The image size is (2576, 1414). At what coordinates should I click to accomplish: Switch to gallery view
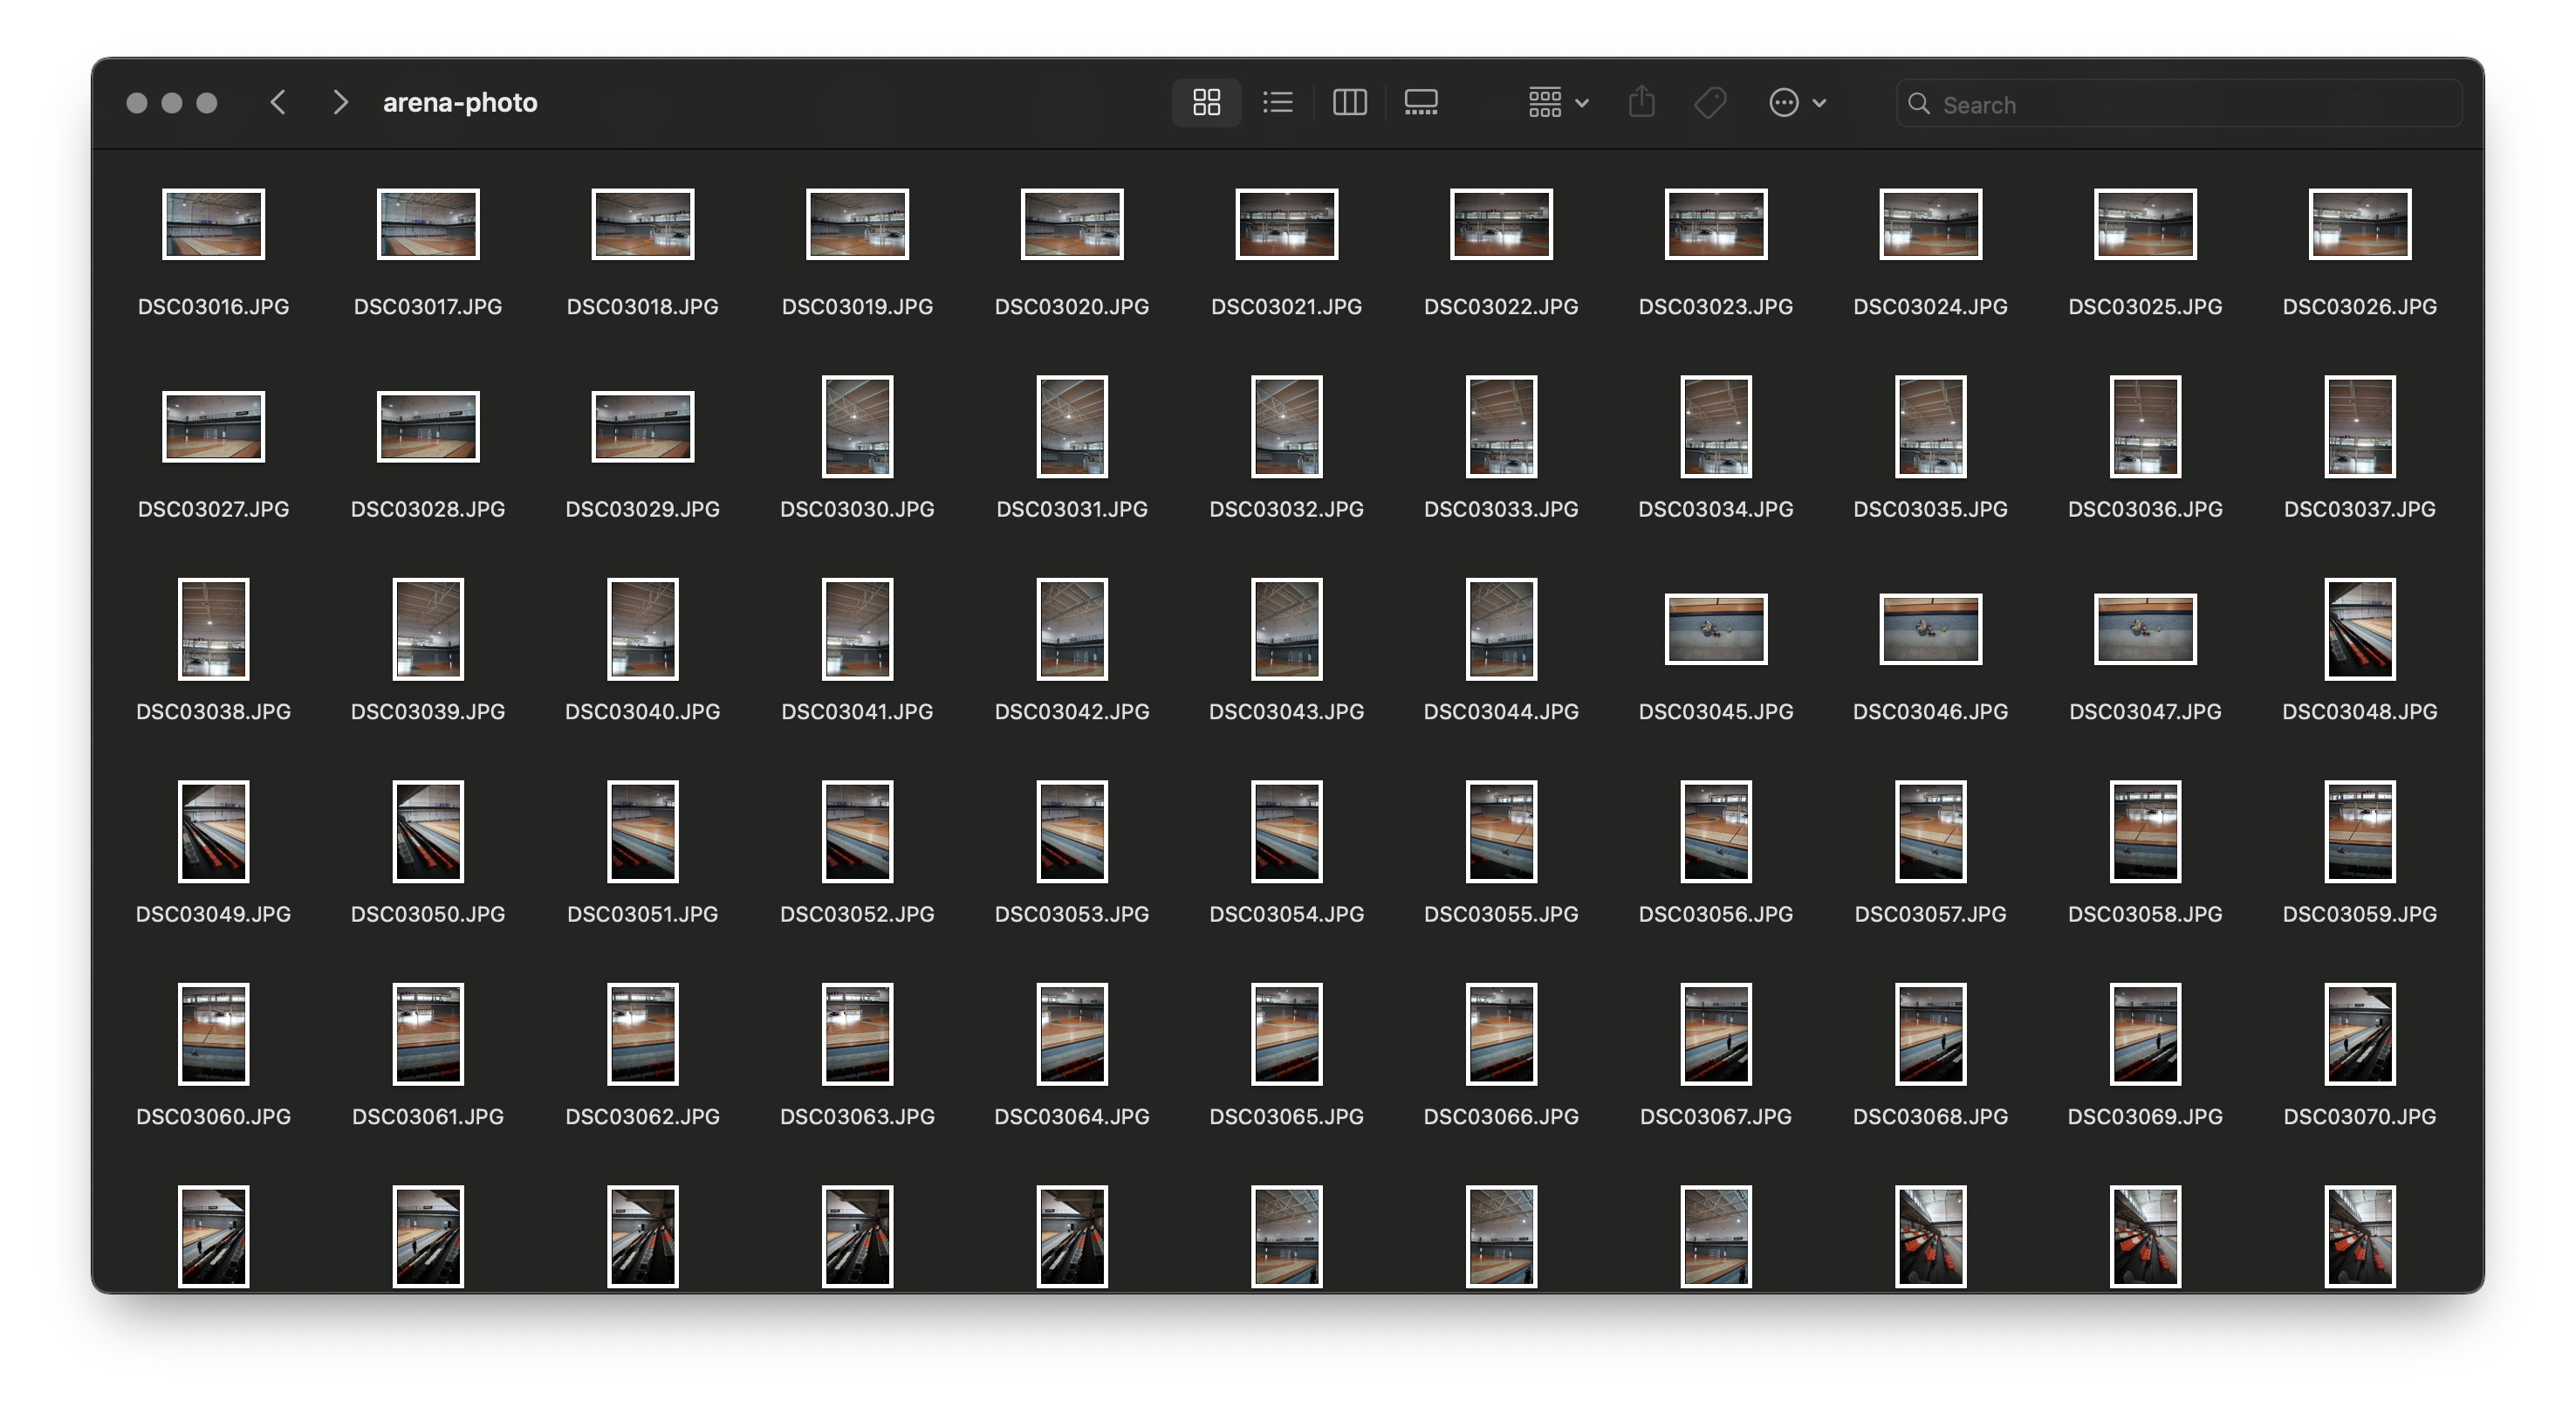pyautogui.click(x=1420, y=103)
